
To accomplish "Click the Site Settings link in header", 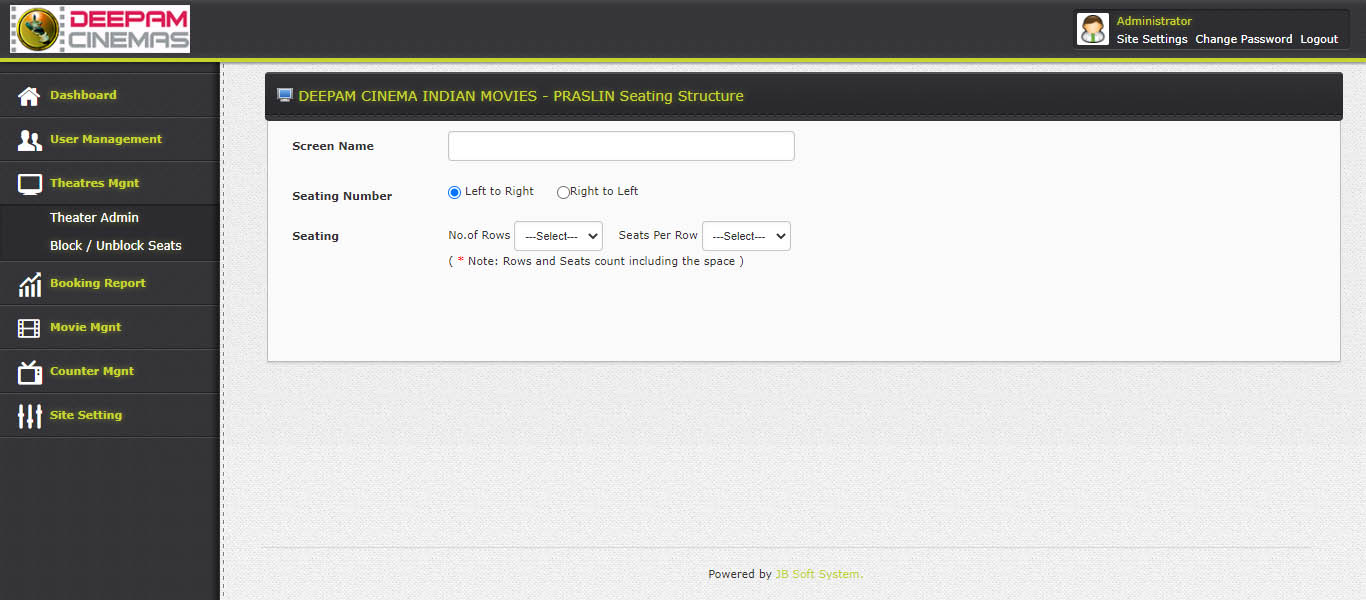I will click(x=1152, y=39).
